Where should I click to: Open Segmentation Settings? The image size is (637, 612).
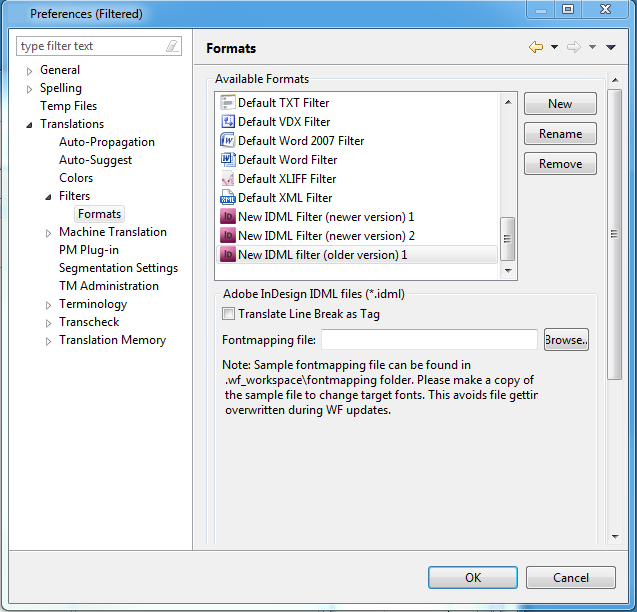click(118, 268)
